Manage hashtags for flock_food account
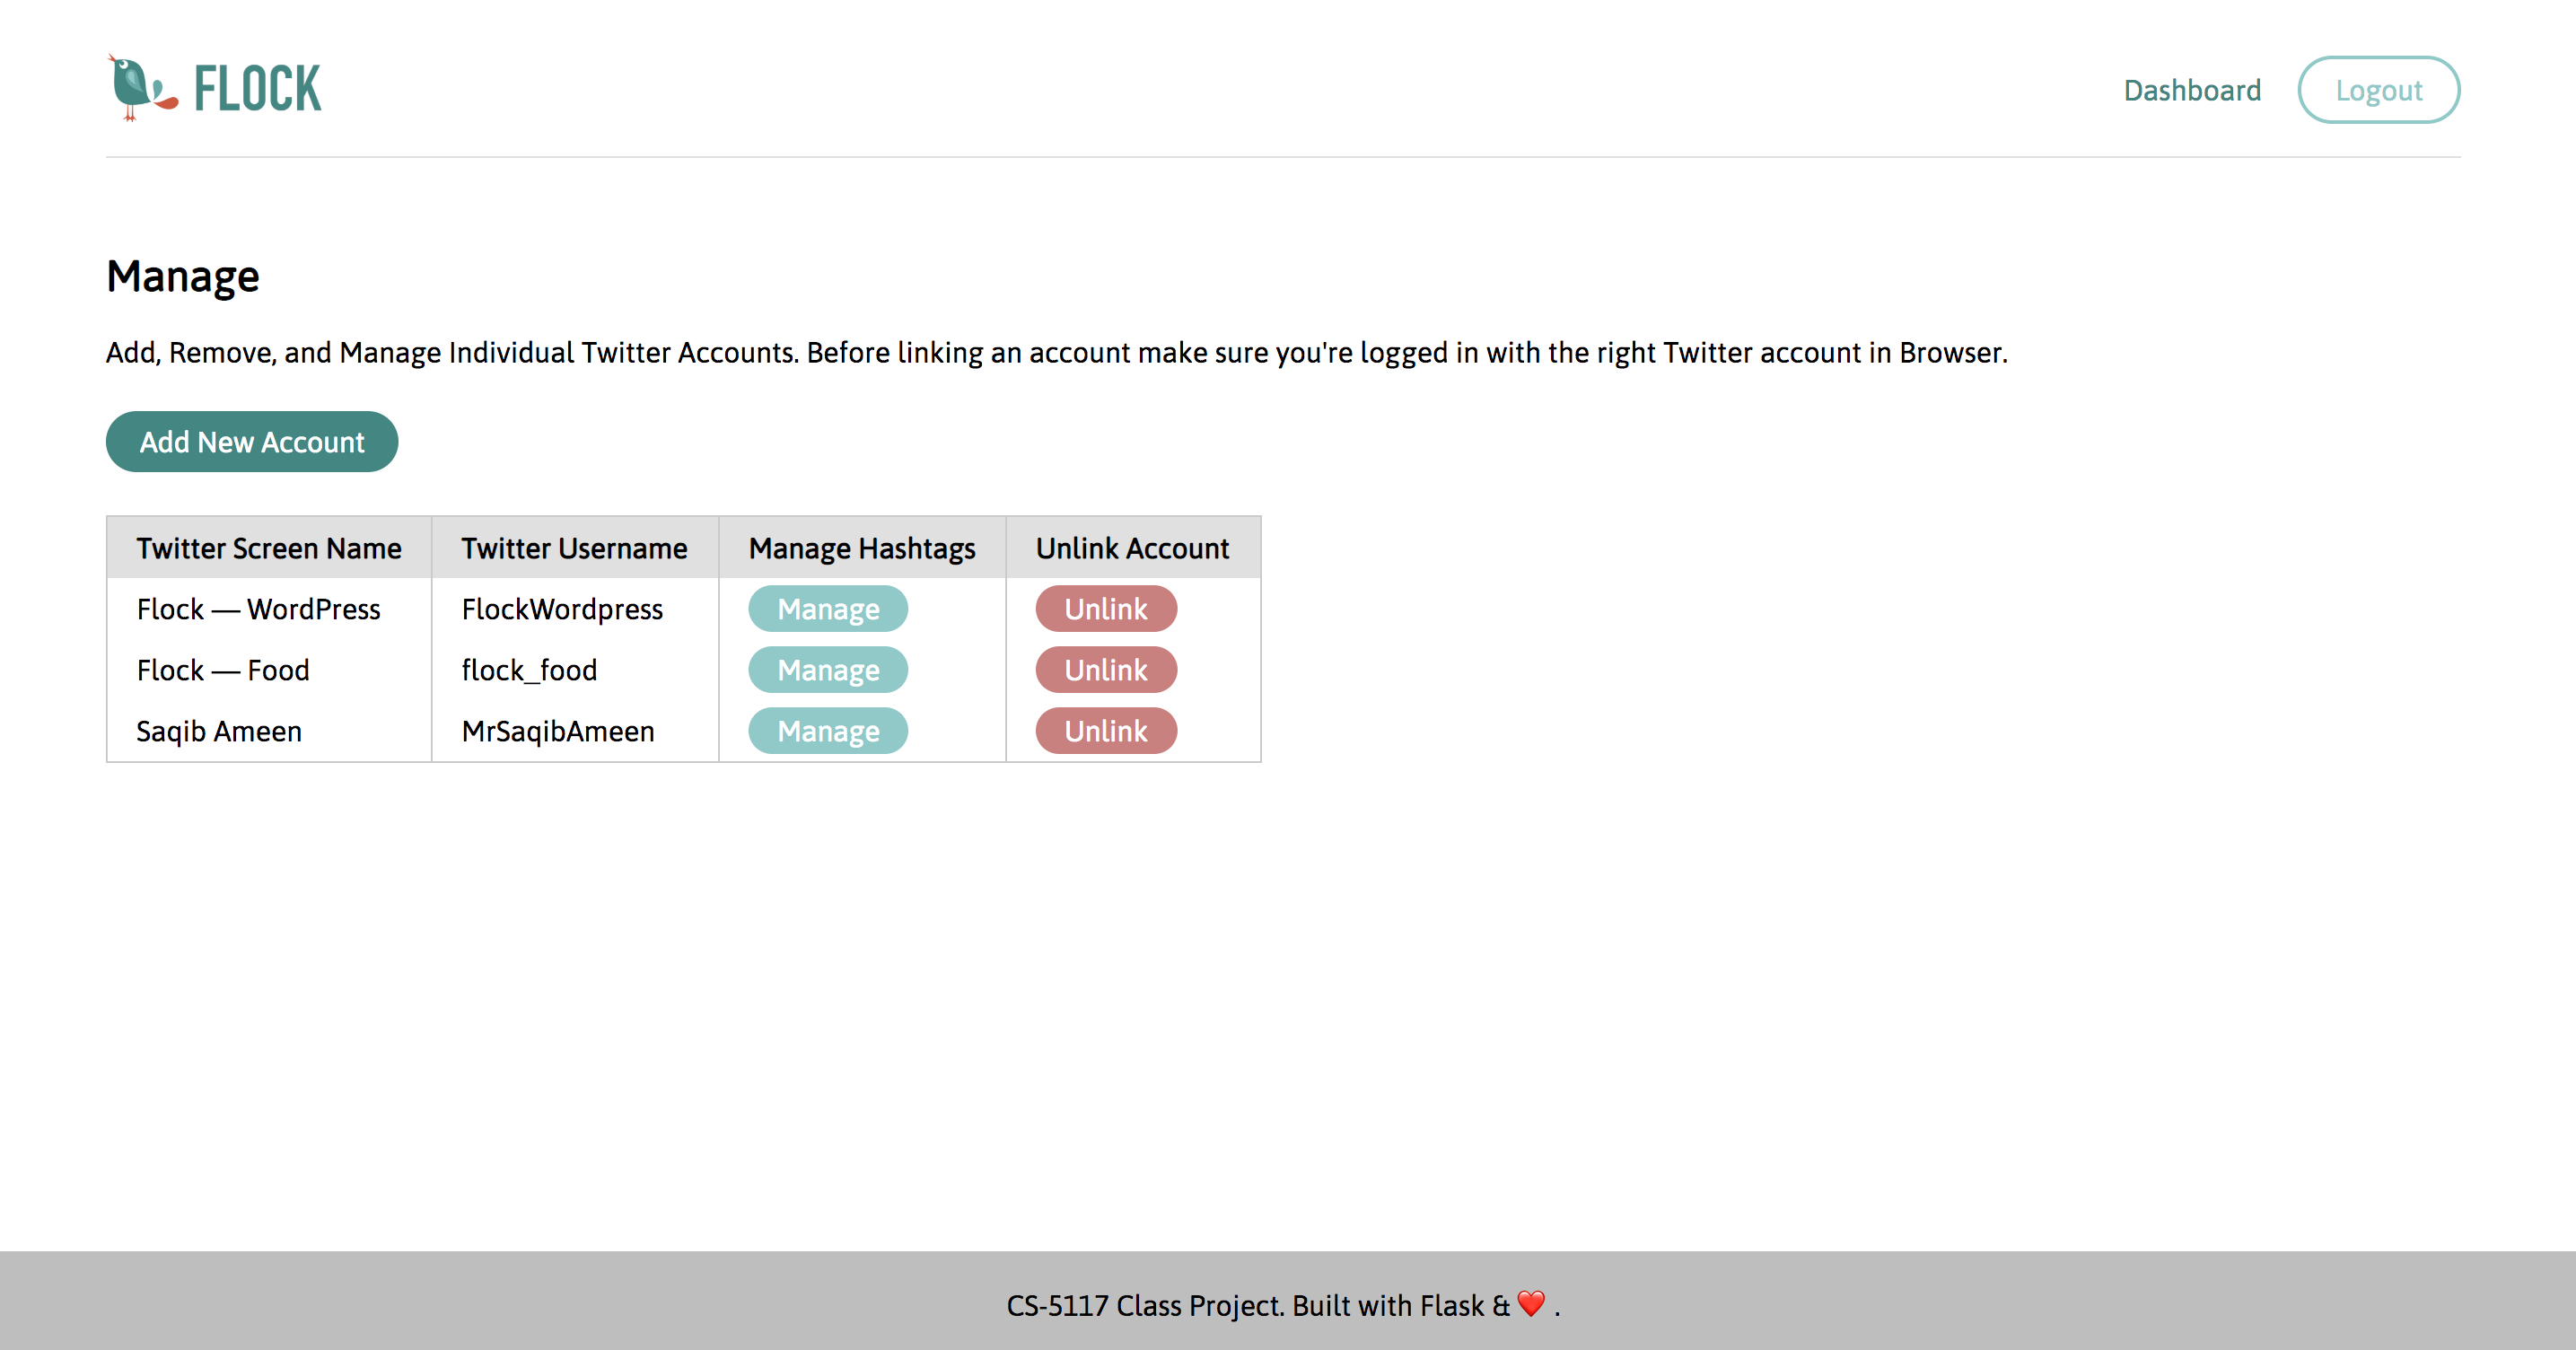This screenshot has height=1350, width=2576. pyautogui.click(x=827, y=670)
